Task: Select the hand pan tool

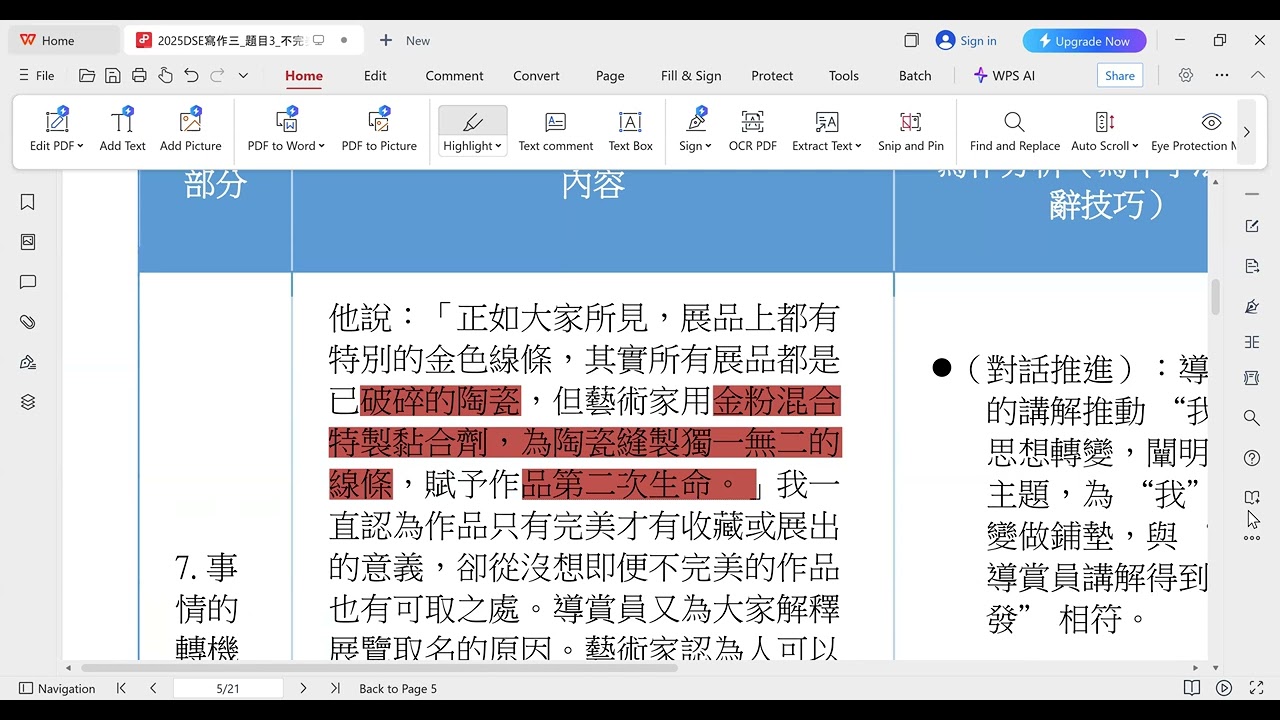Action: coord(165,75)
